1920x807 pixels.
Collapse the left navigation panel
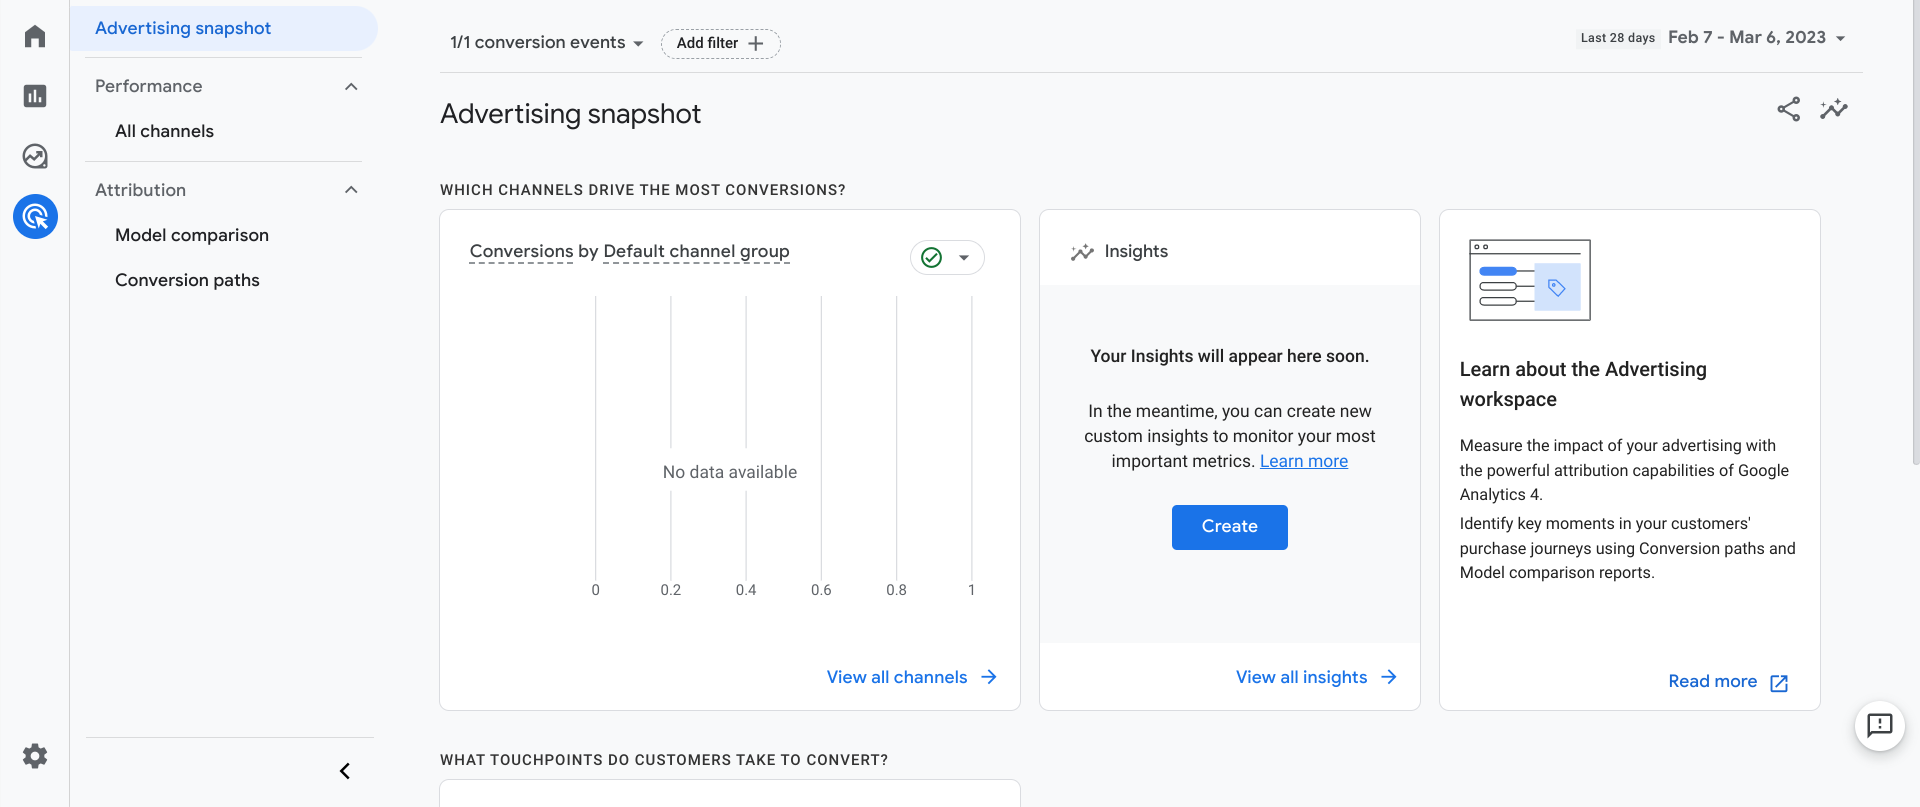(x=345, y=771)
